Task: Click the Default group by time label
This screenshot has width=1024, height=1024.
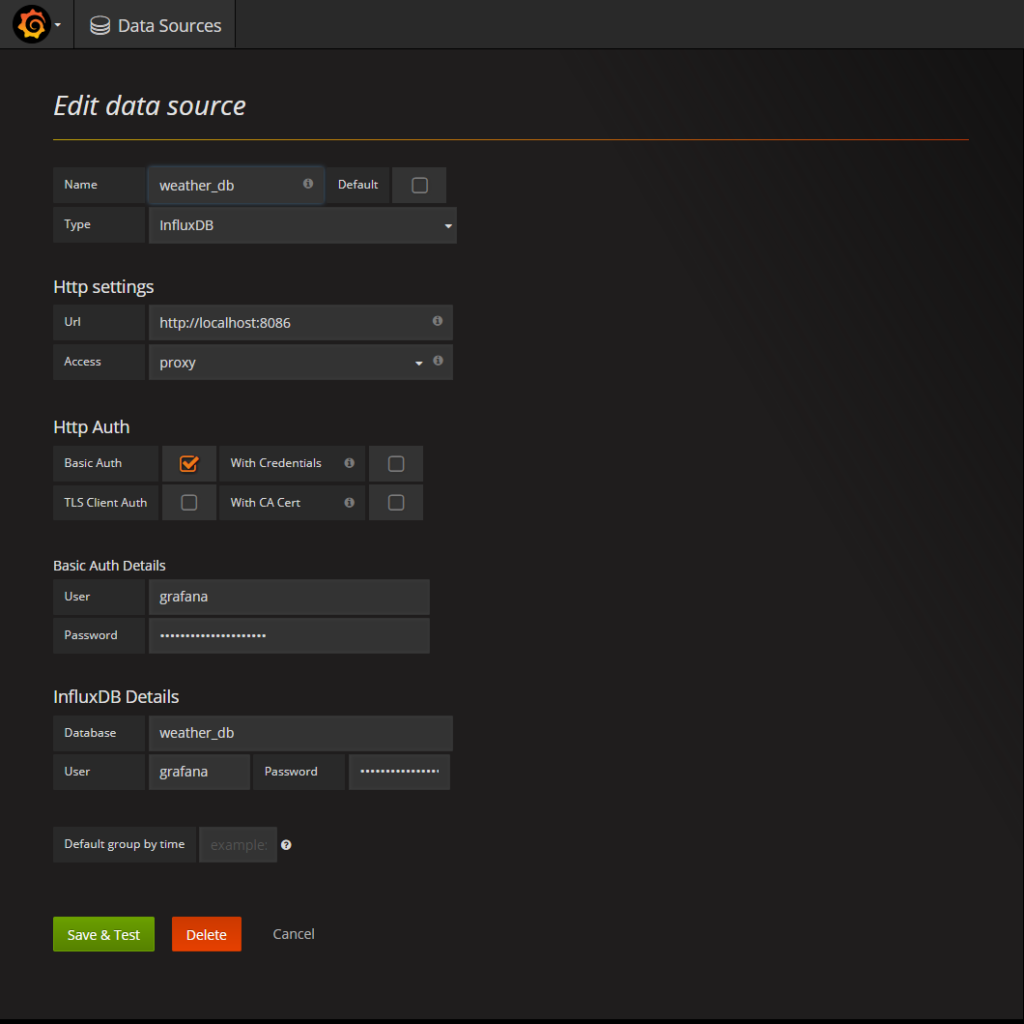Action: tap(124, 844)
